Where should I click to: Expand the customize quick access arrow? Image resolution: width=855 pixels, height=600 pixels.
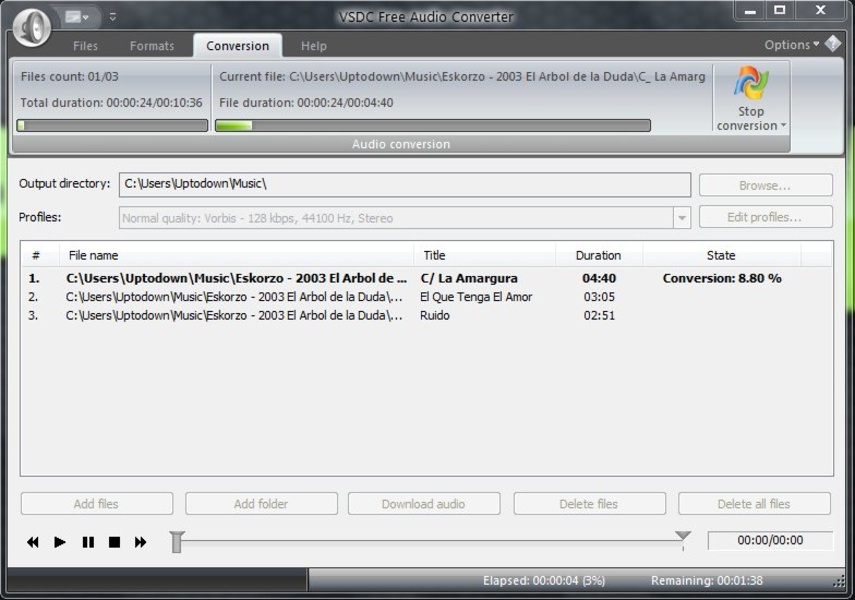coord(112,17)
